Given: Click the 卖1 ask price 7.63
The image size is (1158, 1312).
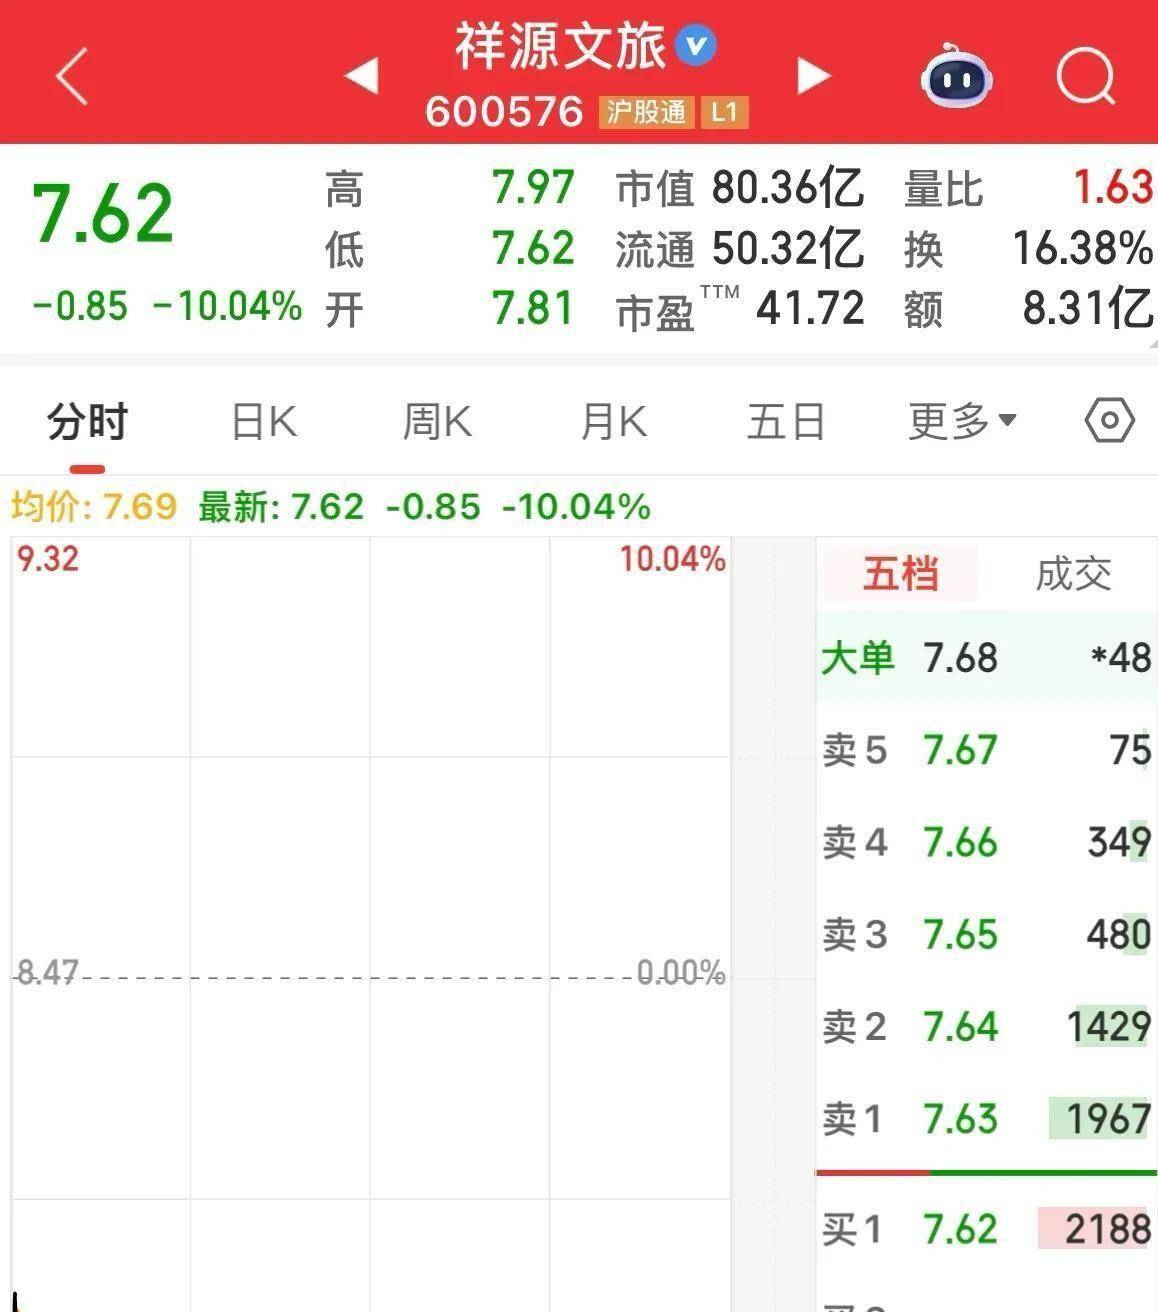Looking at the screenshot, I should tap(961, 1120).
